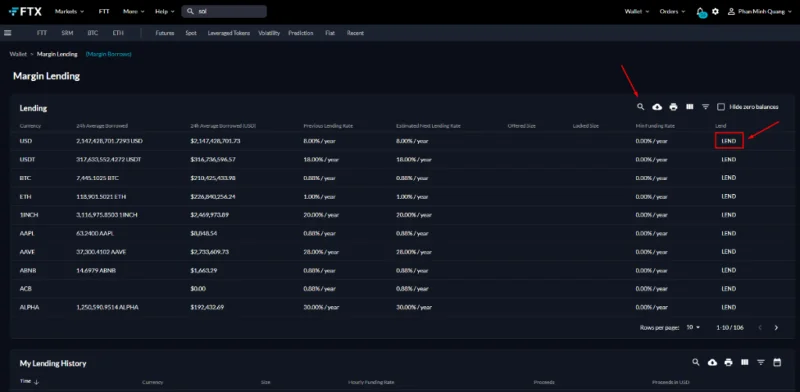Sort by Estimated Next Lending Rate header
This screenshot has width=800, height=392.
pos(428,126)
